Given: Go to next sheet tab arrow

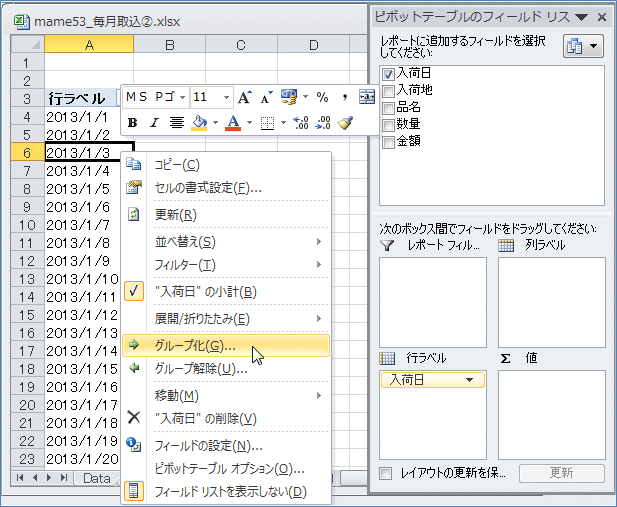Looking at the screenshot, I should tap(49, 478).
